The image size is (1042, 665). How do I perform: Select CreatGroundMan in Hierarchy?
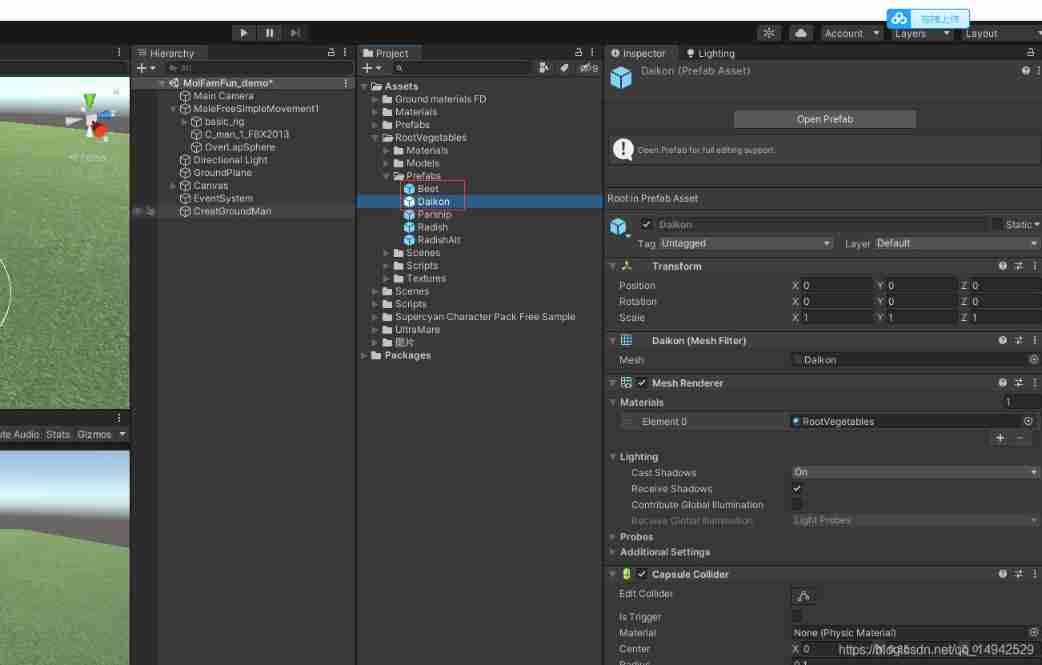coord(232,211)
